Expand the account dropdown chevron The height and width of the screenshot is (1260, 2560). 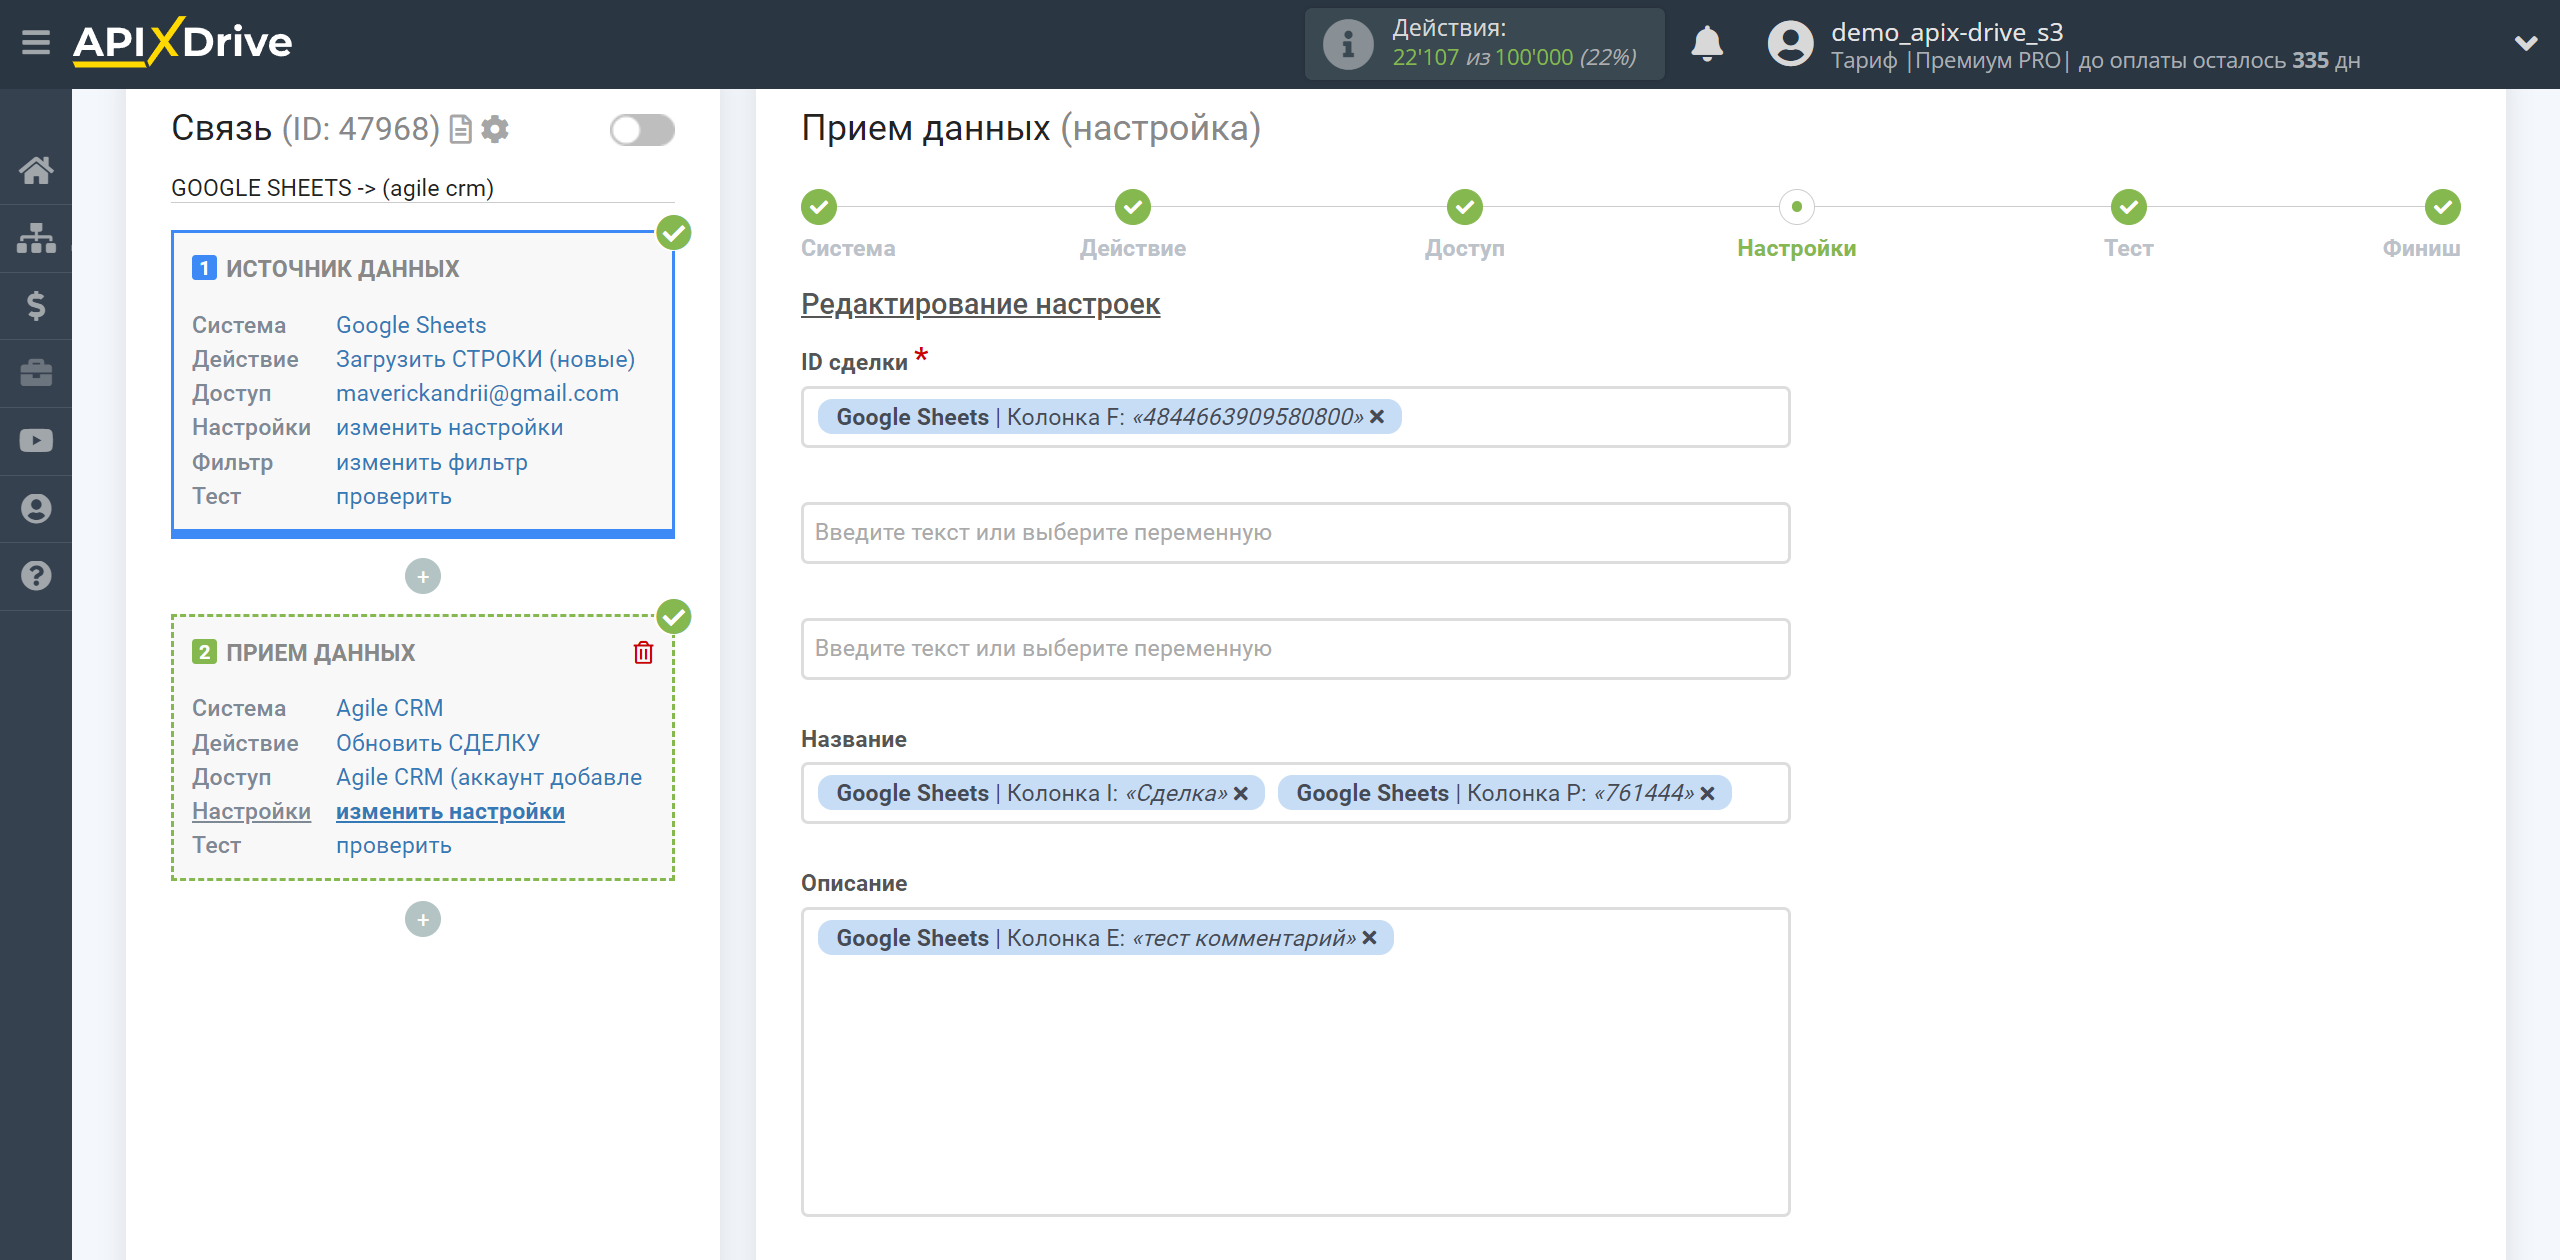coord(2526,43)
